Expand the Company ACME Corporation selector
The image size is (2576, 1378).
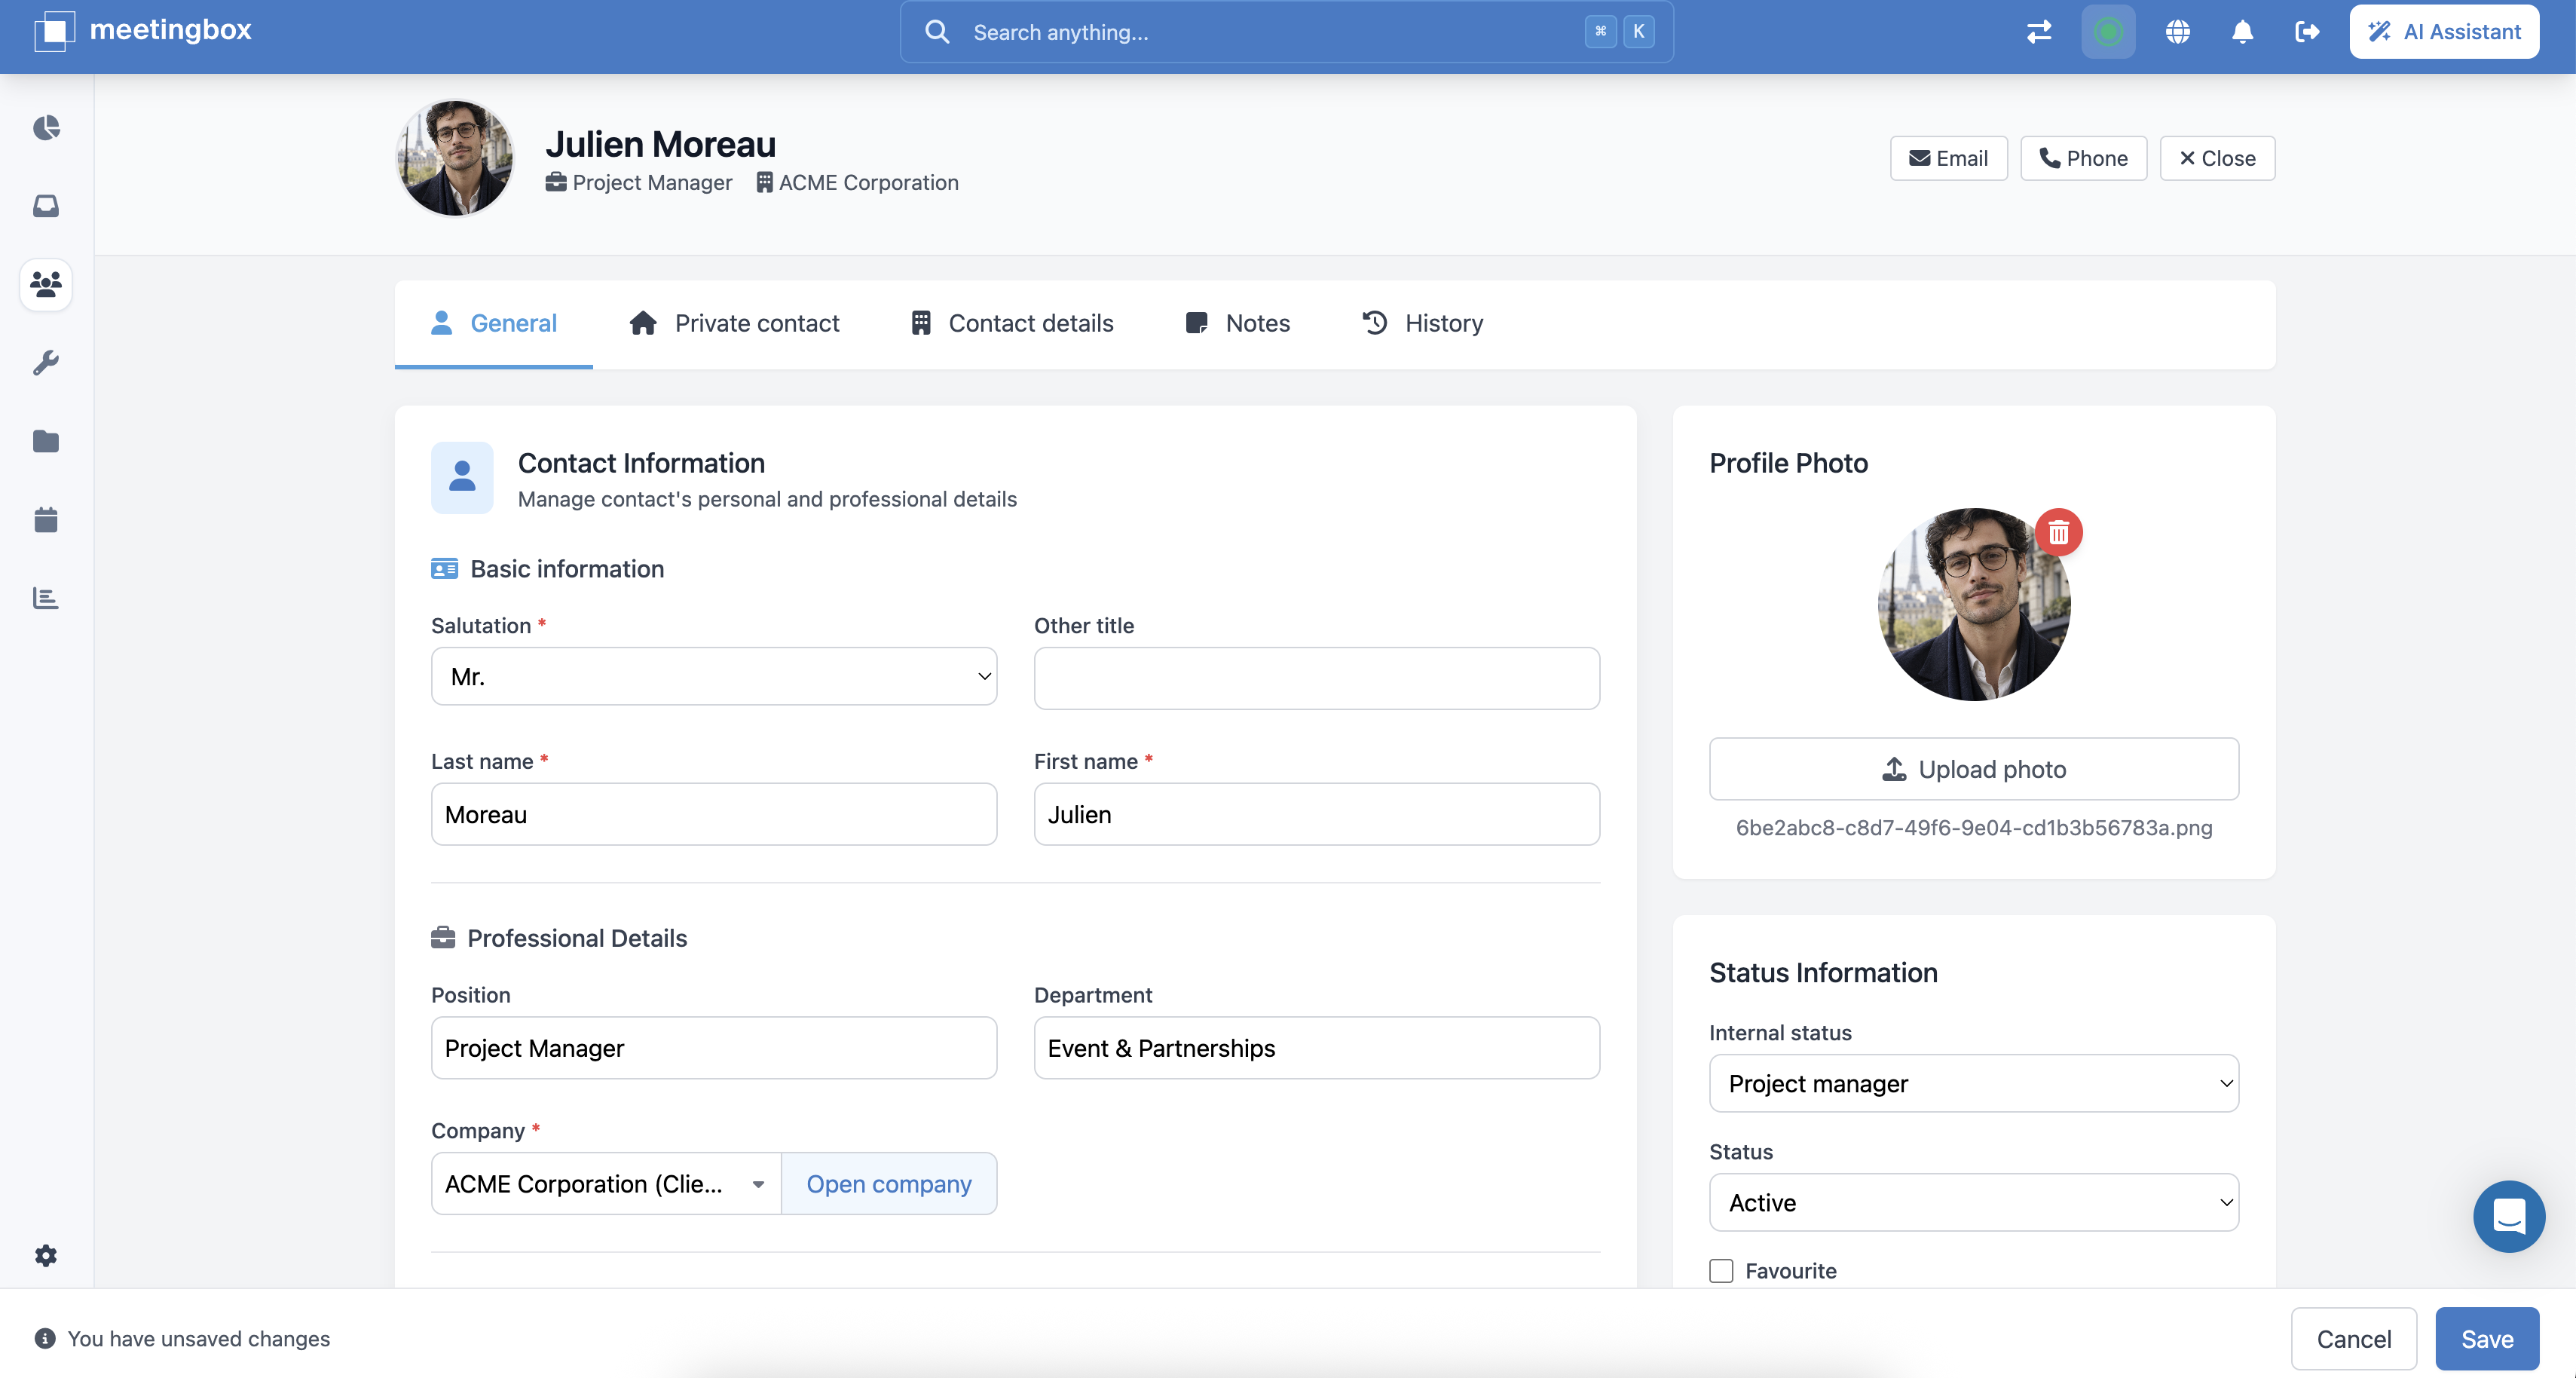tap(606, 1184)
